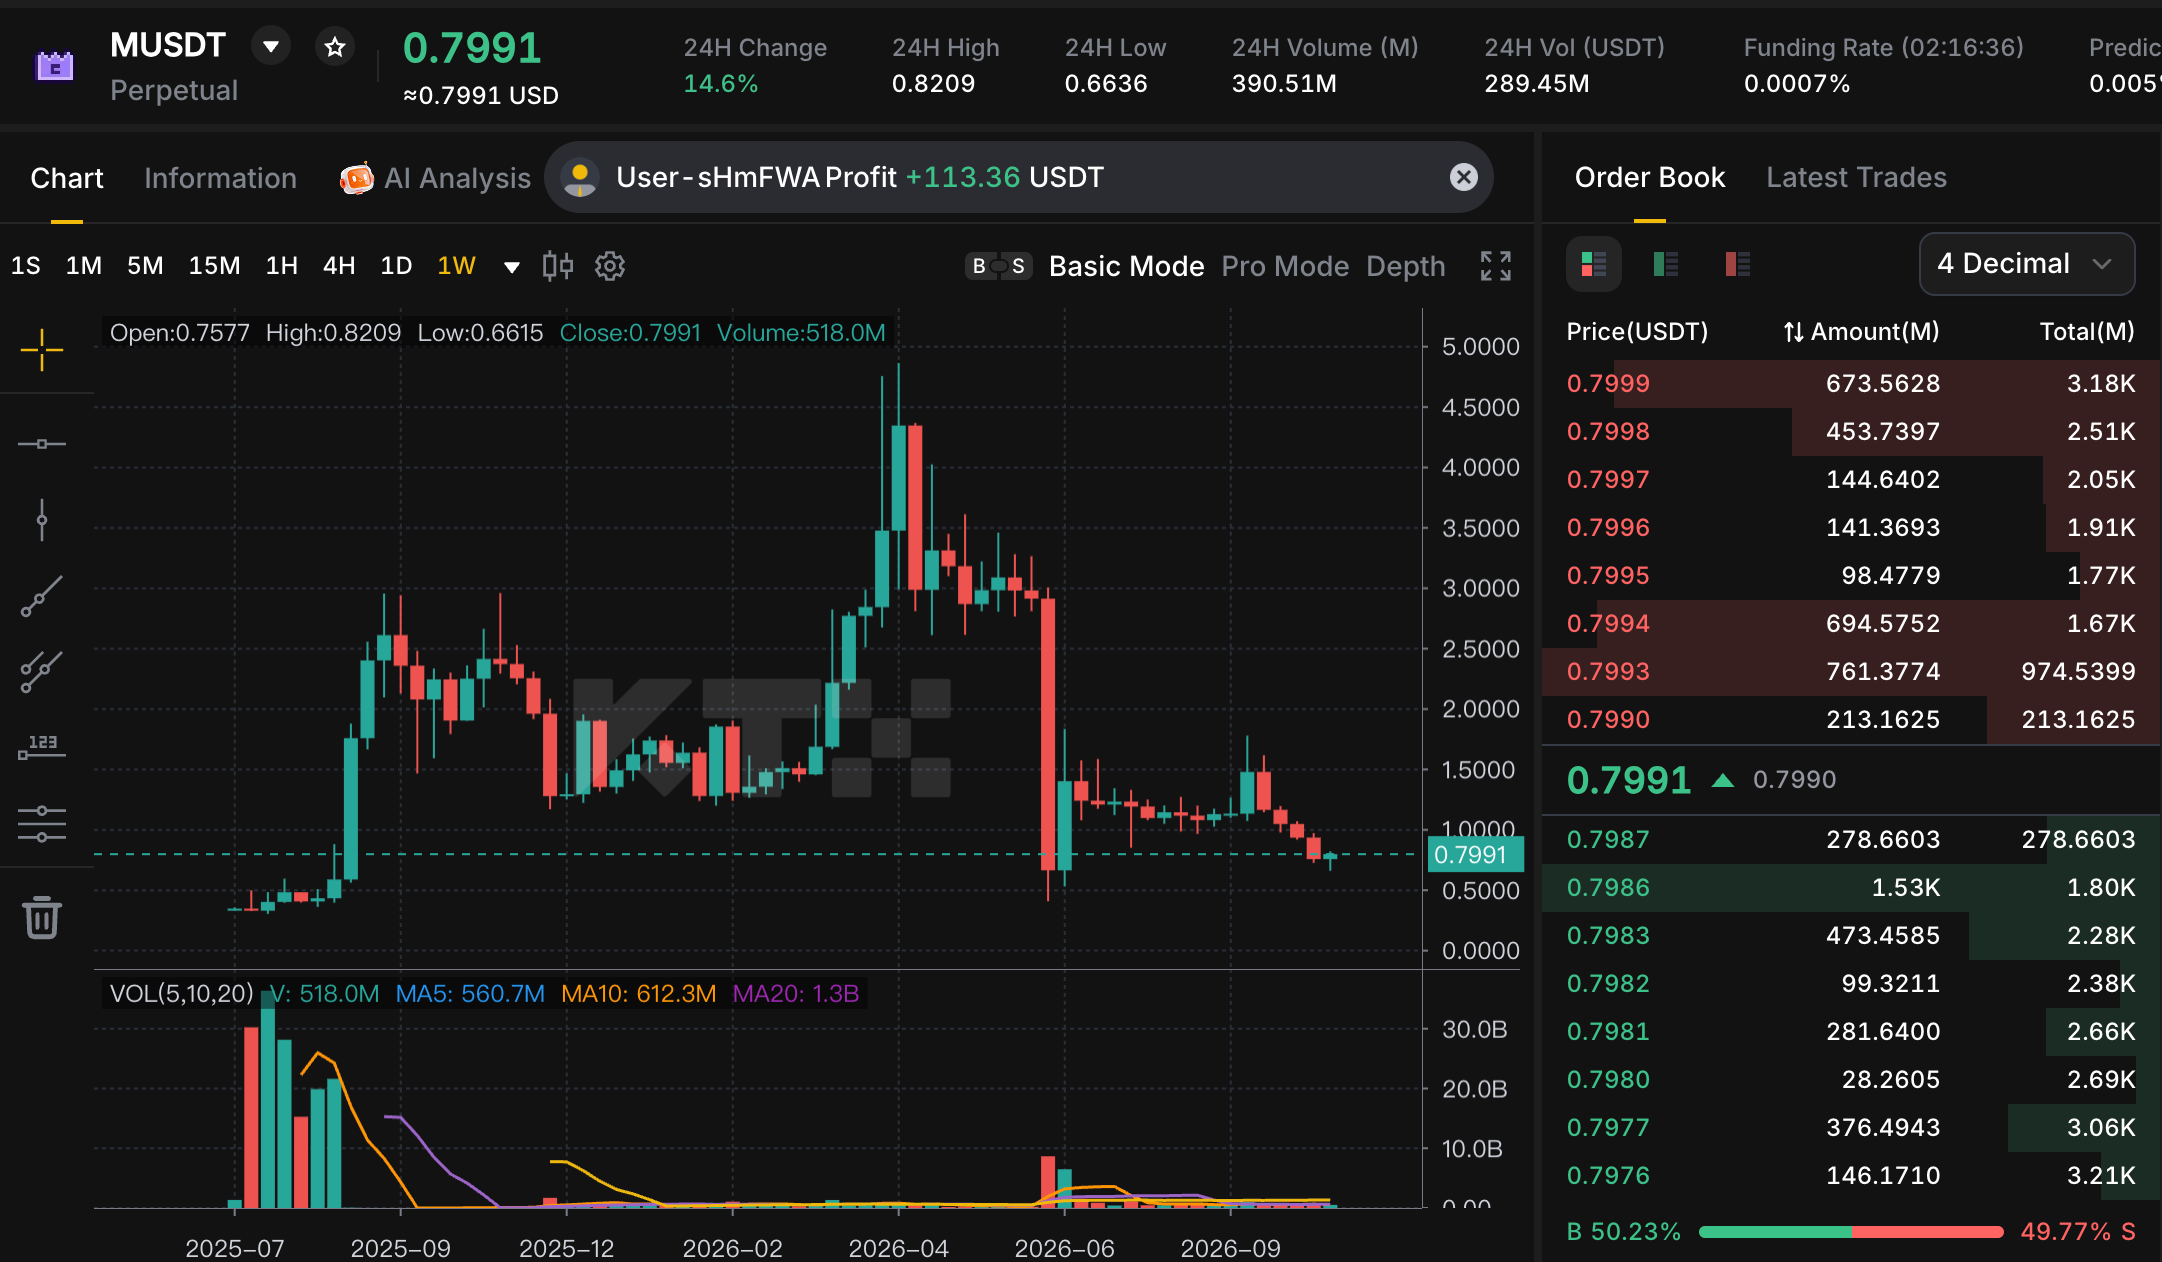Click the Price(USDT) column header
Screen dimensions: 2162x1262
1637,331
